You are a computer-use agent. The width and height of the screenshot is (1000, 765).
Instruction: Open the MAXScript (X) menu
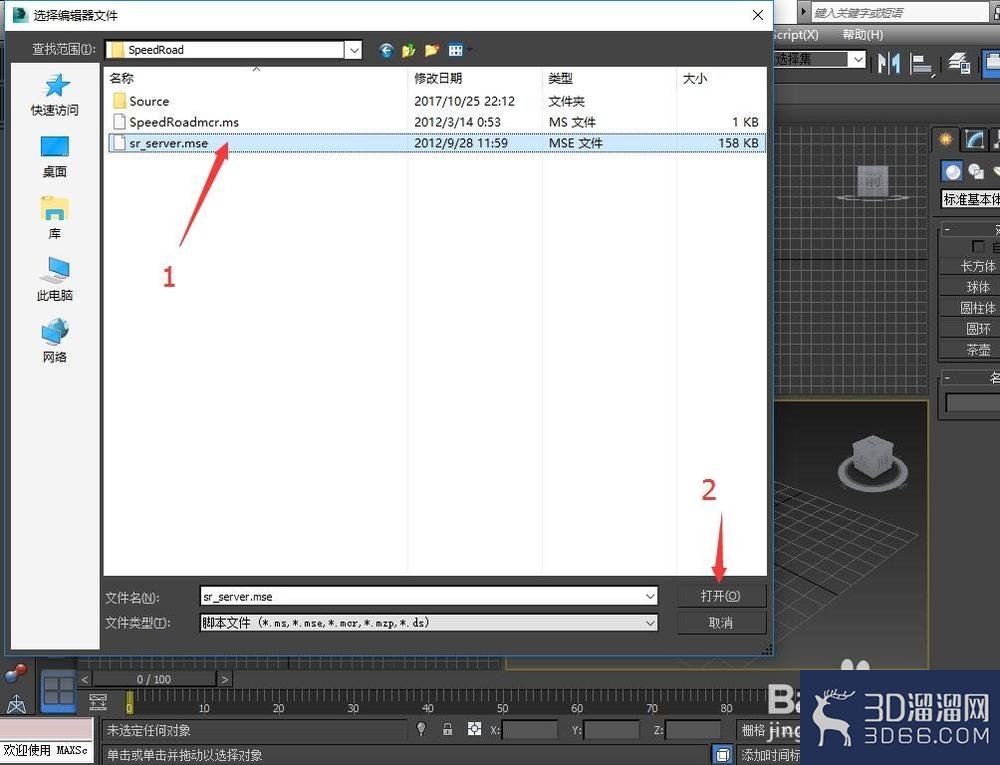[796, 34]
